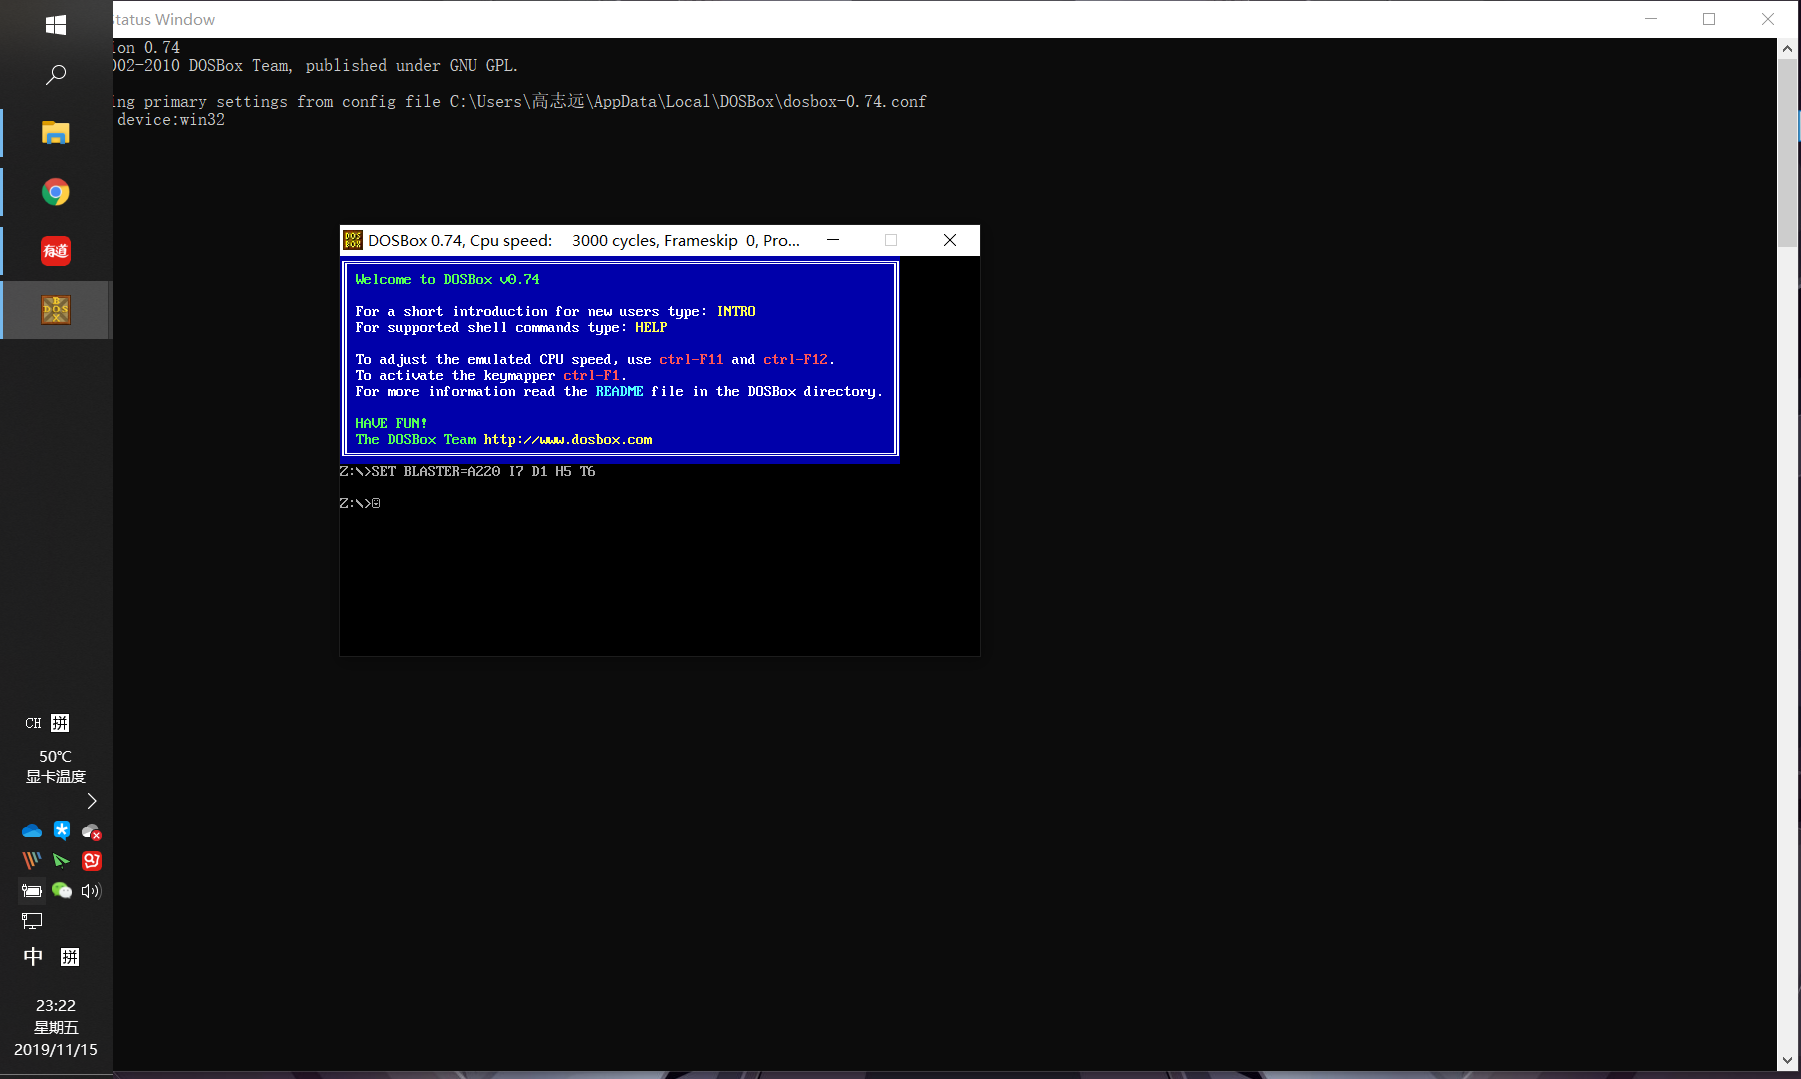Screen dimensions: 1801x1079
Task: Open the Youdao app in the taskbar
Action: tap(56, 251)
